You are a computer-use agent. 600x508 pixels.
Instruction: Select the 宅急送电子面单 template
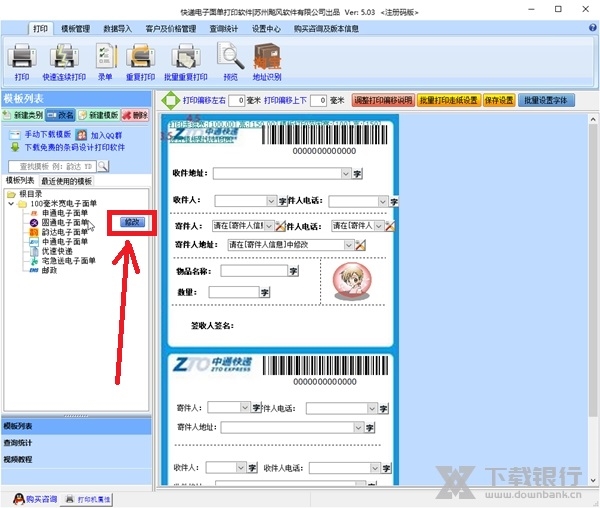click(68, 261)
